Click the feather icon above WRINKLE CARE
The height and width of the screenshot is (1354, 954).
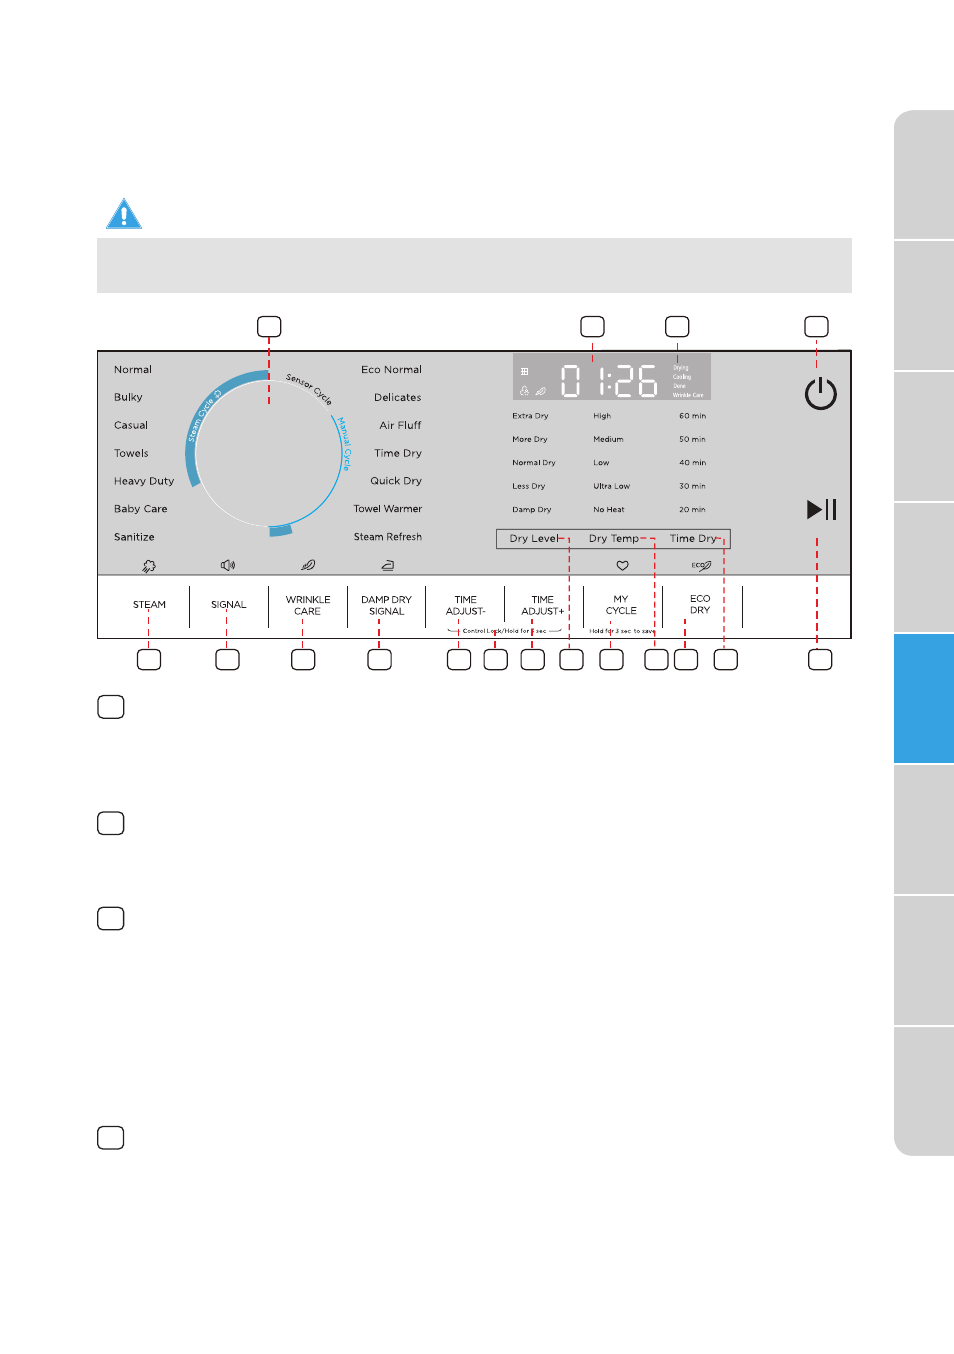[x=308, y=565]
